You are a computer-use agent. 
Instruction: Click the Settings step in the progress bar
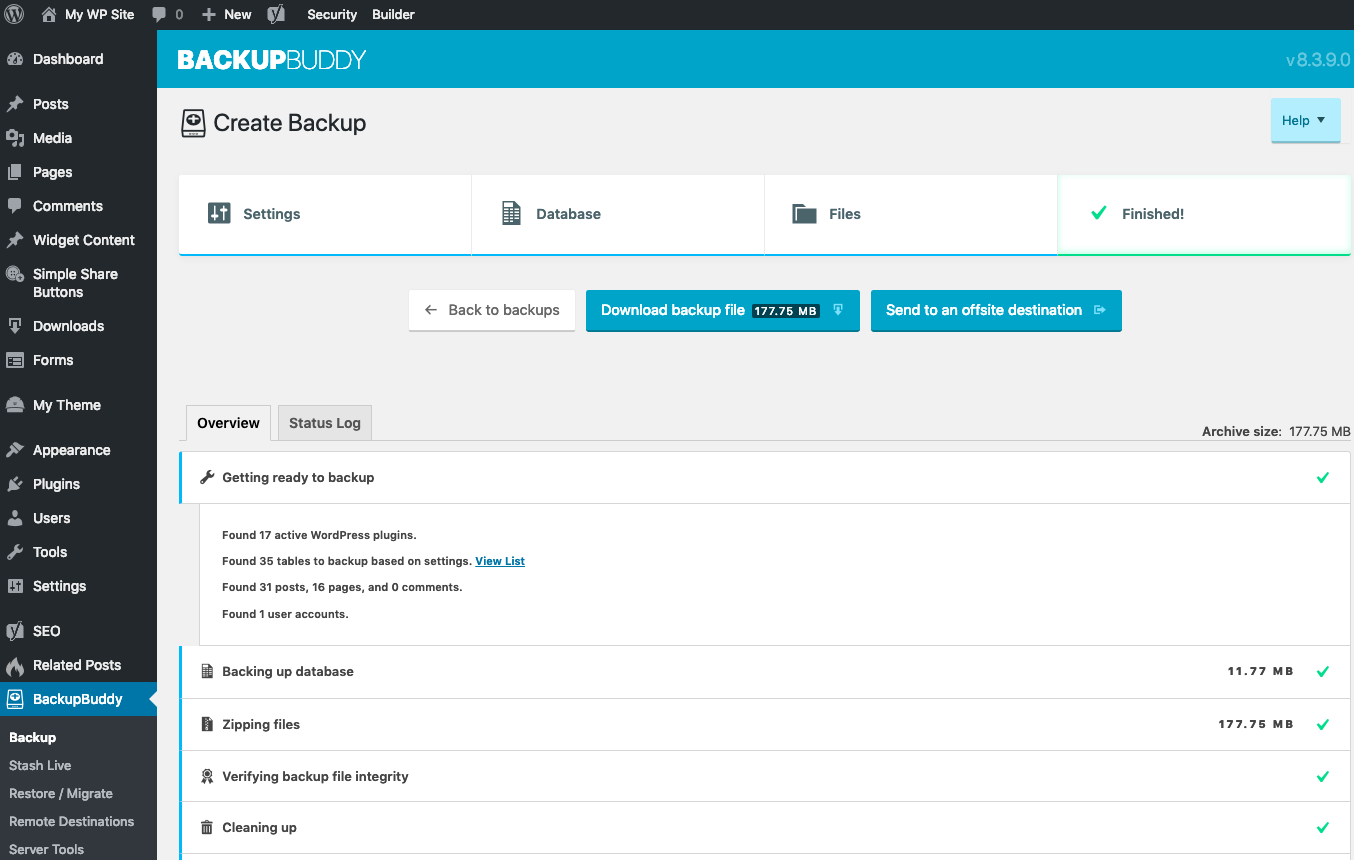tap(325, 214)
